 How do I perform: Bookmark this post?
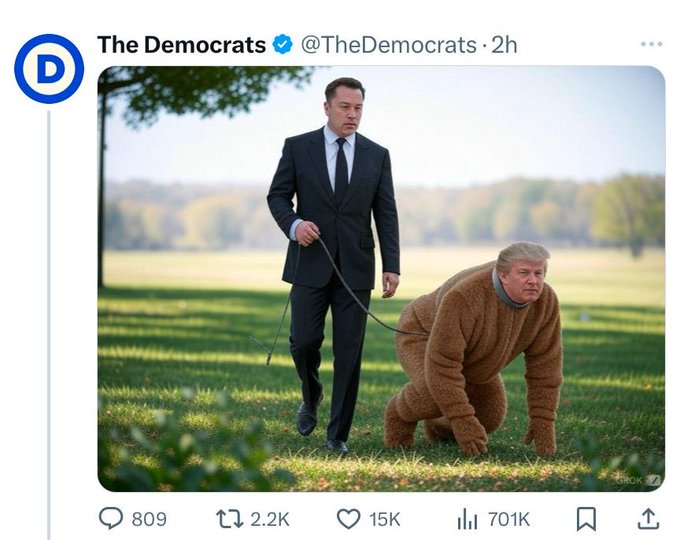click(587, 518)
